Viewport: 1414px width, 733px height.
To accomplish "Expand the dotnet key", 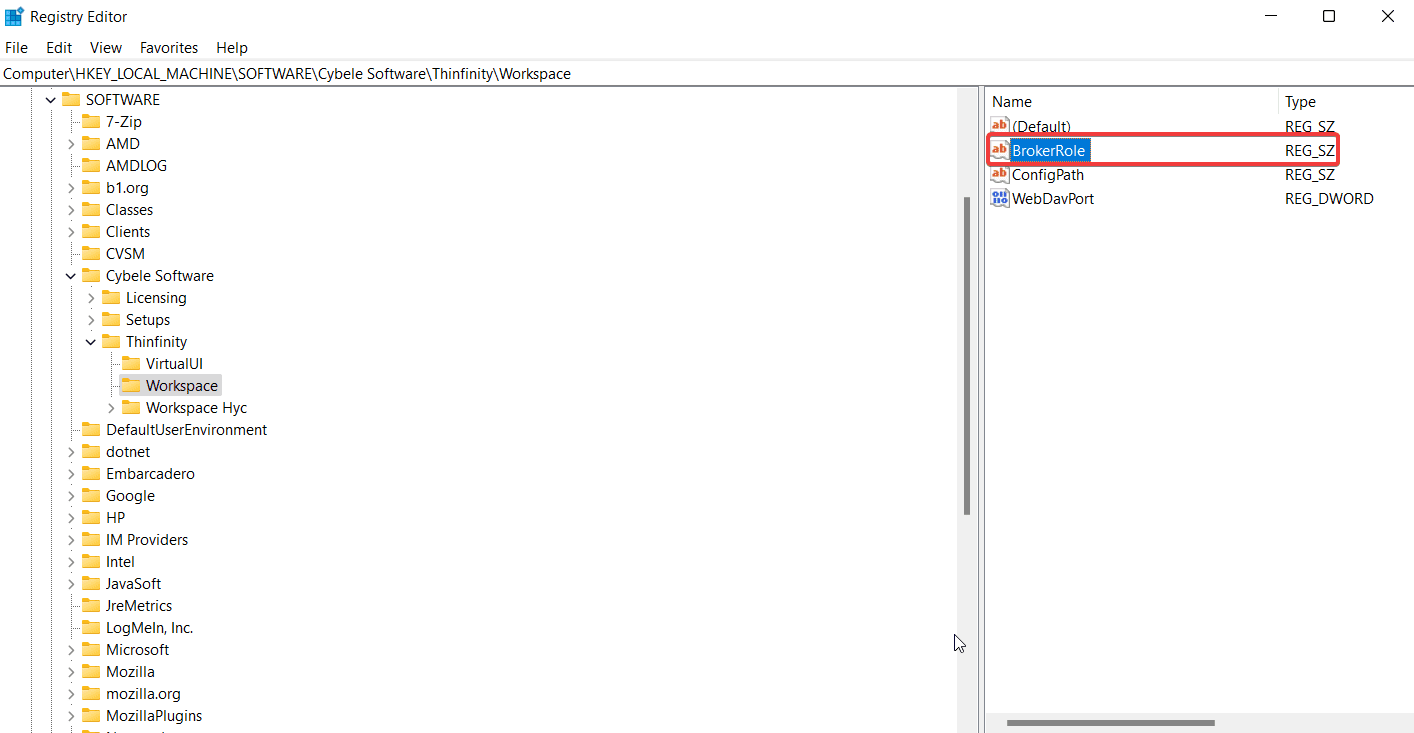I will [x=71, y=452].
